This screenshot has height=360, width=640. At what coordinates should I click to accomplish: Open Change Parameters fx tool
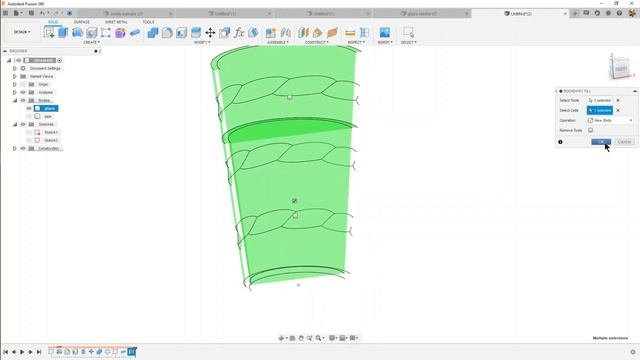pyautogui.click(x=239, y=32)
